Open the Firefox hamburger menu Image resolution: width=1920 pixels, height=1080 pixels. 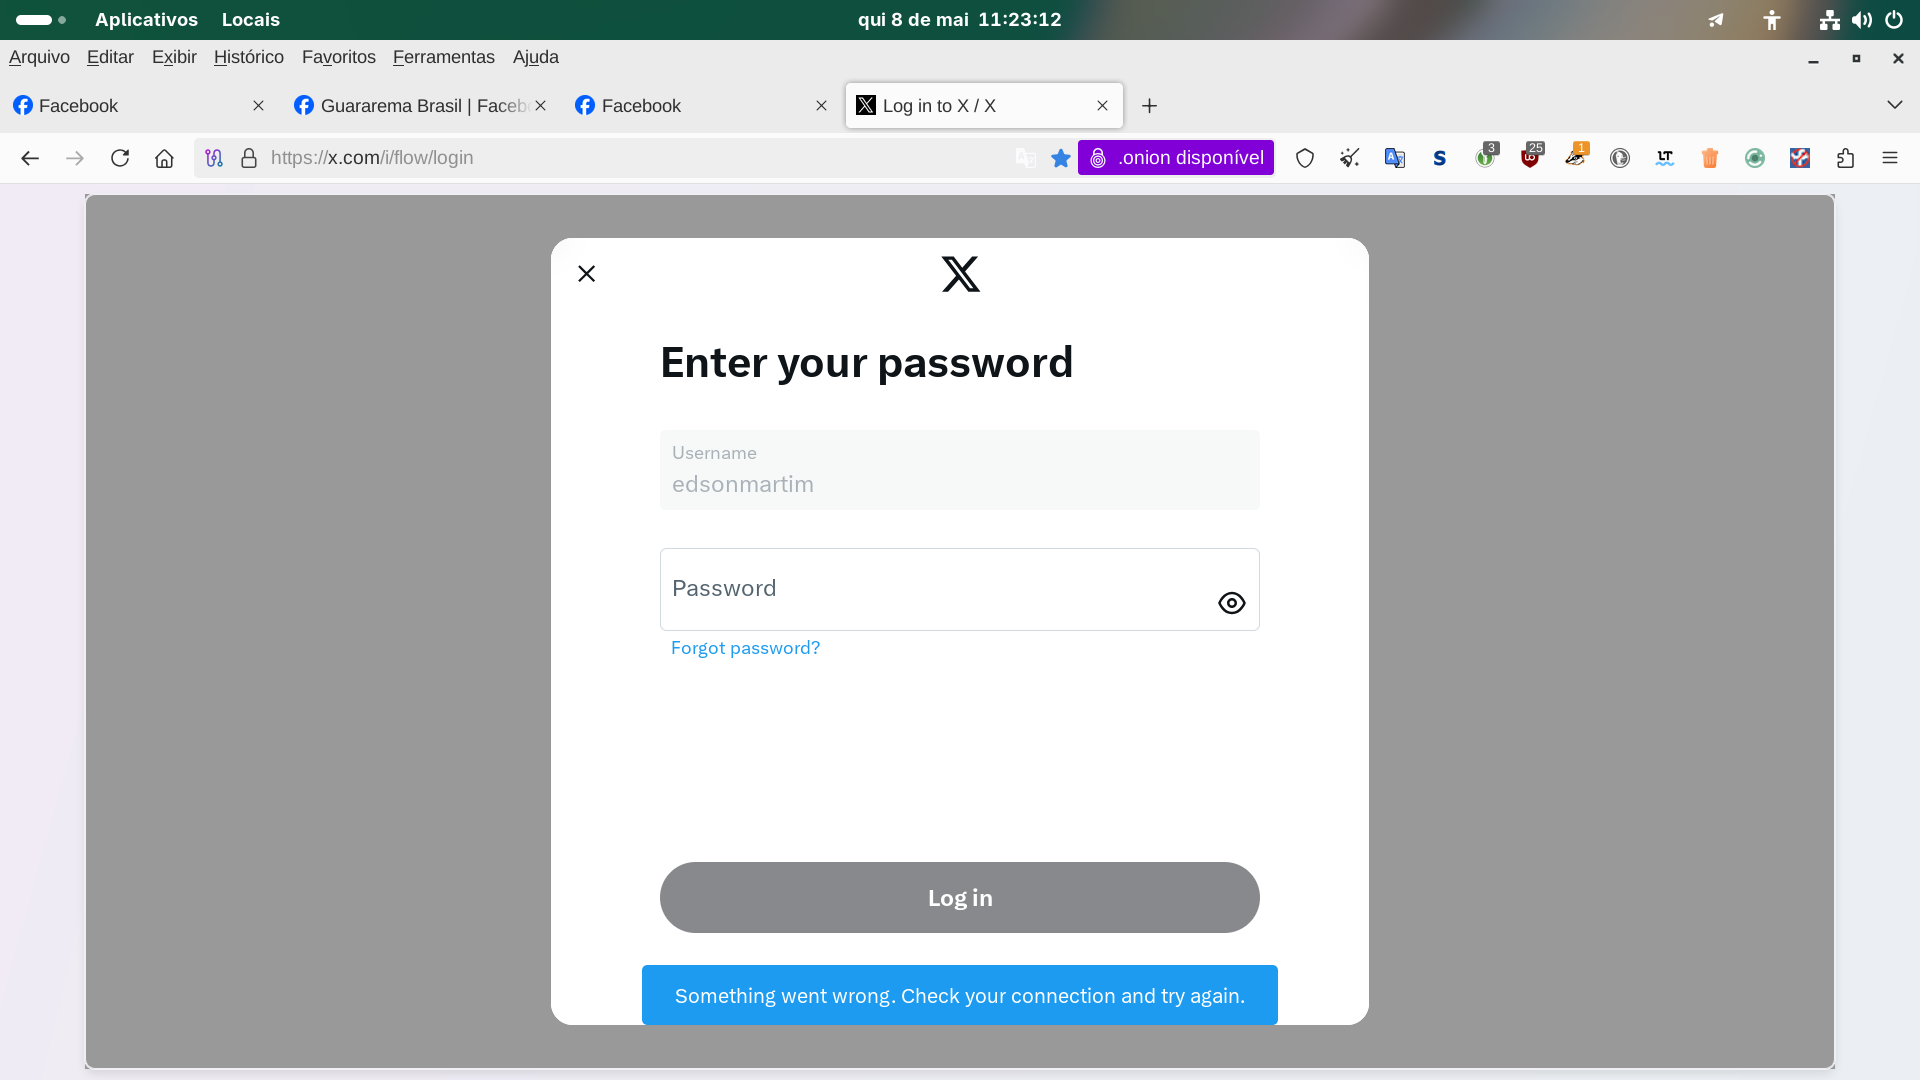(x=1890, y=158)
